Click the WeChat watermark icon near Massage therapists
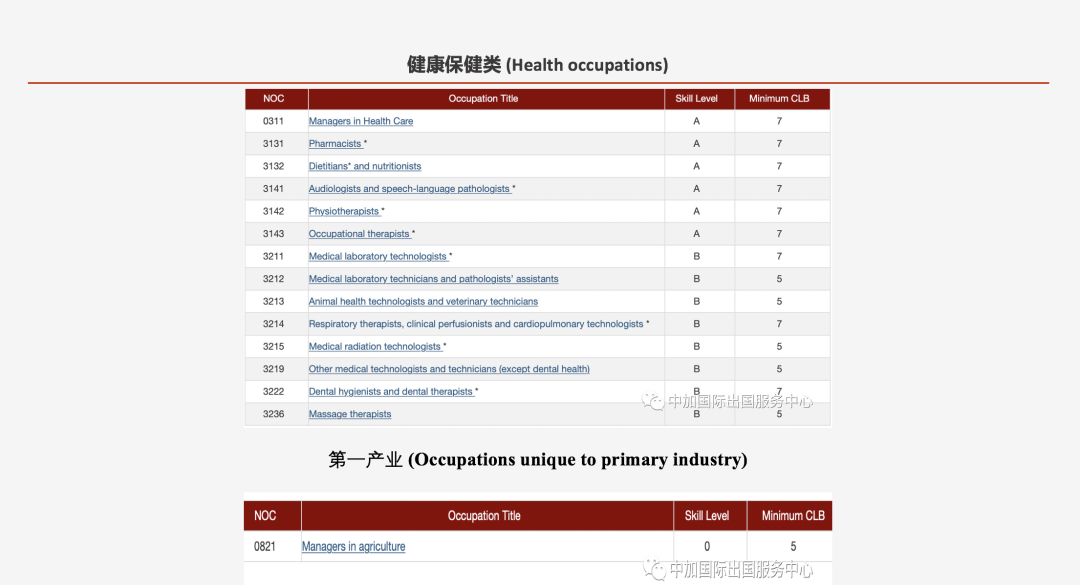 click(654, 402)
